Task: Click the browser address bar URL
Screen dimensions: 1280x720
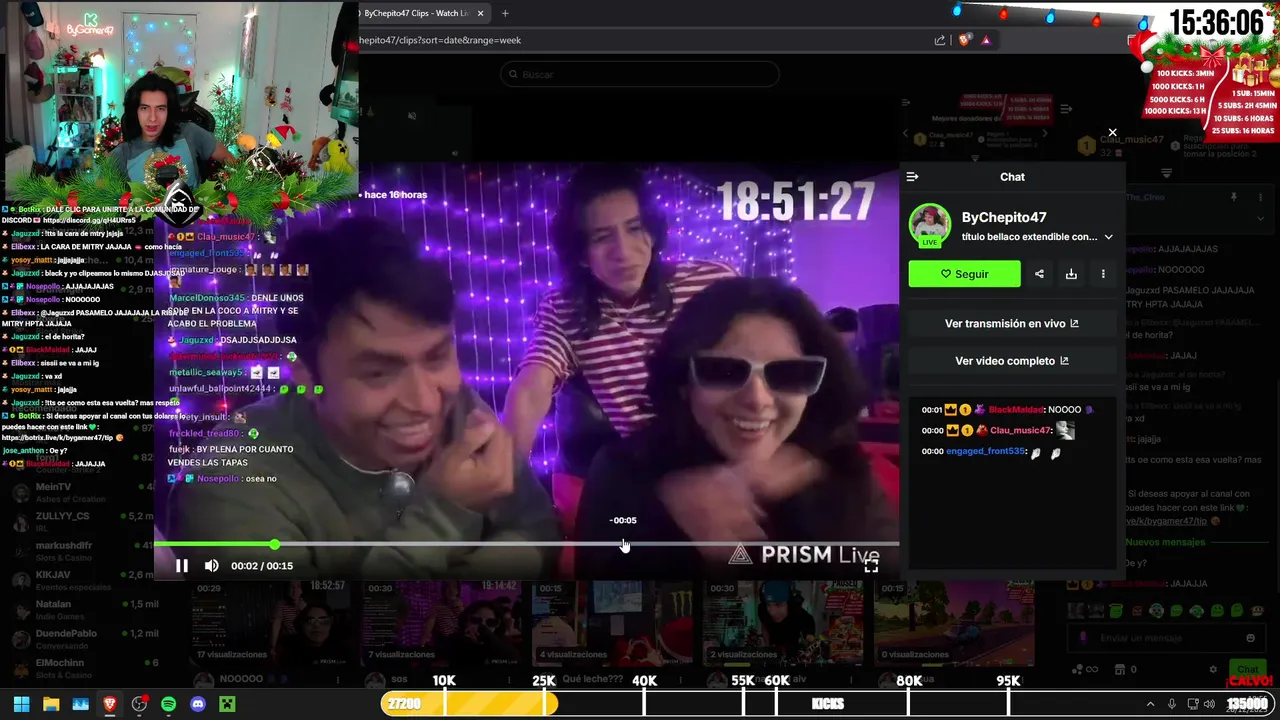Action: 440,40
